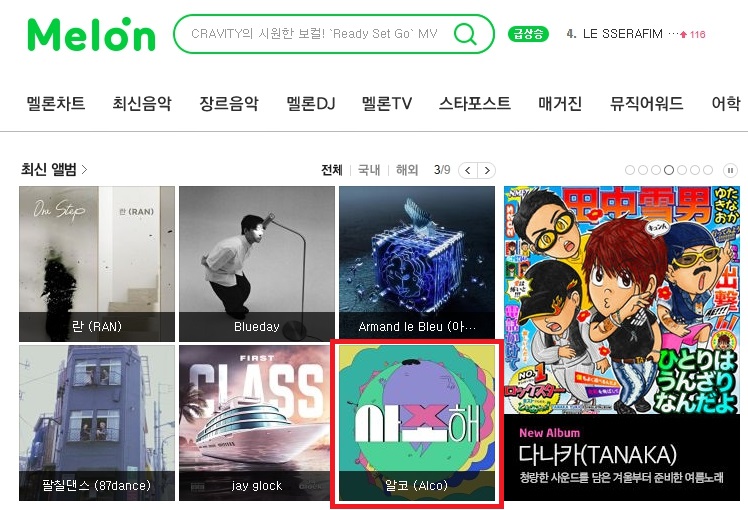Screen dimensions: 748x510
Task: Open the 다나카(TANAKA) New Album banner
Action: pos(622,343)
